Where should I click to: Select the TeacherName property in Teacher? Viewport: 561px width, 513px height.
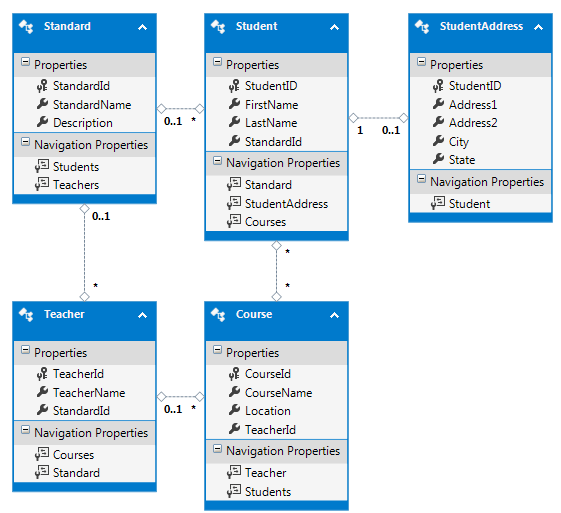(x=89, y=392)
